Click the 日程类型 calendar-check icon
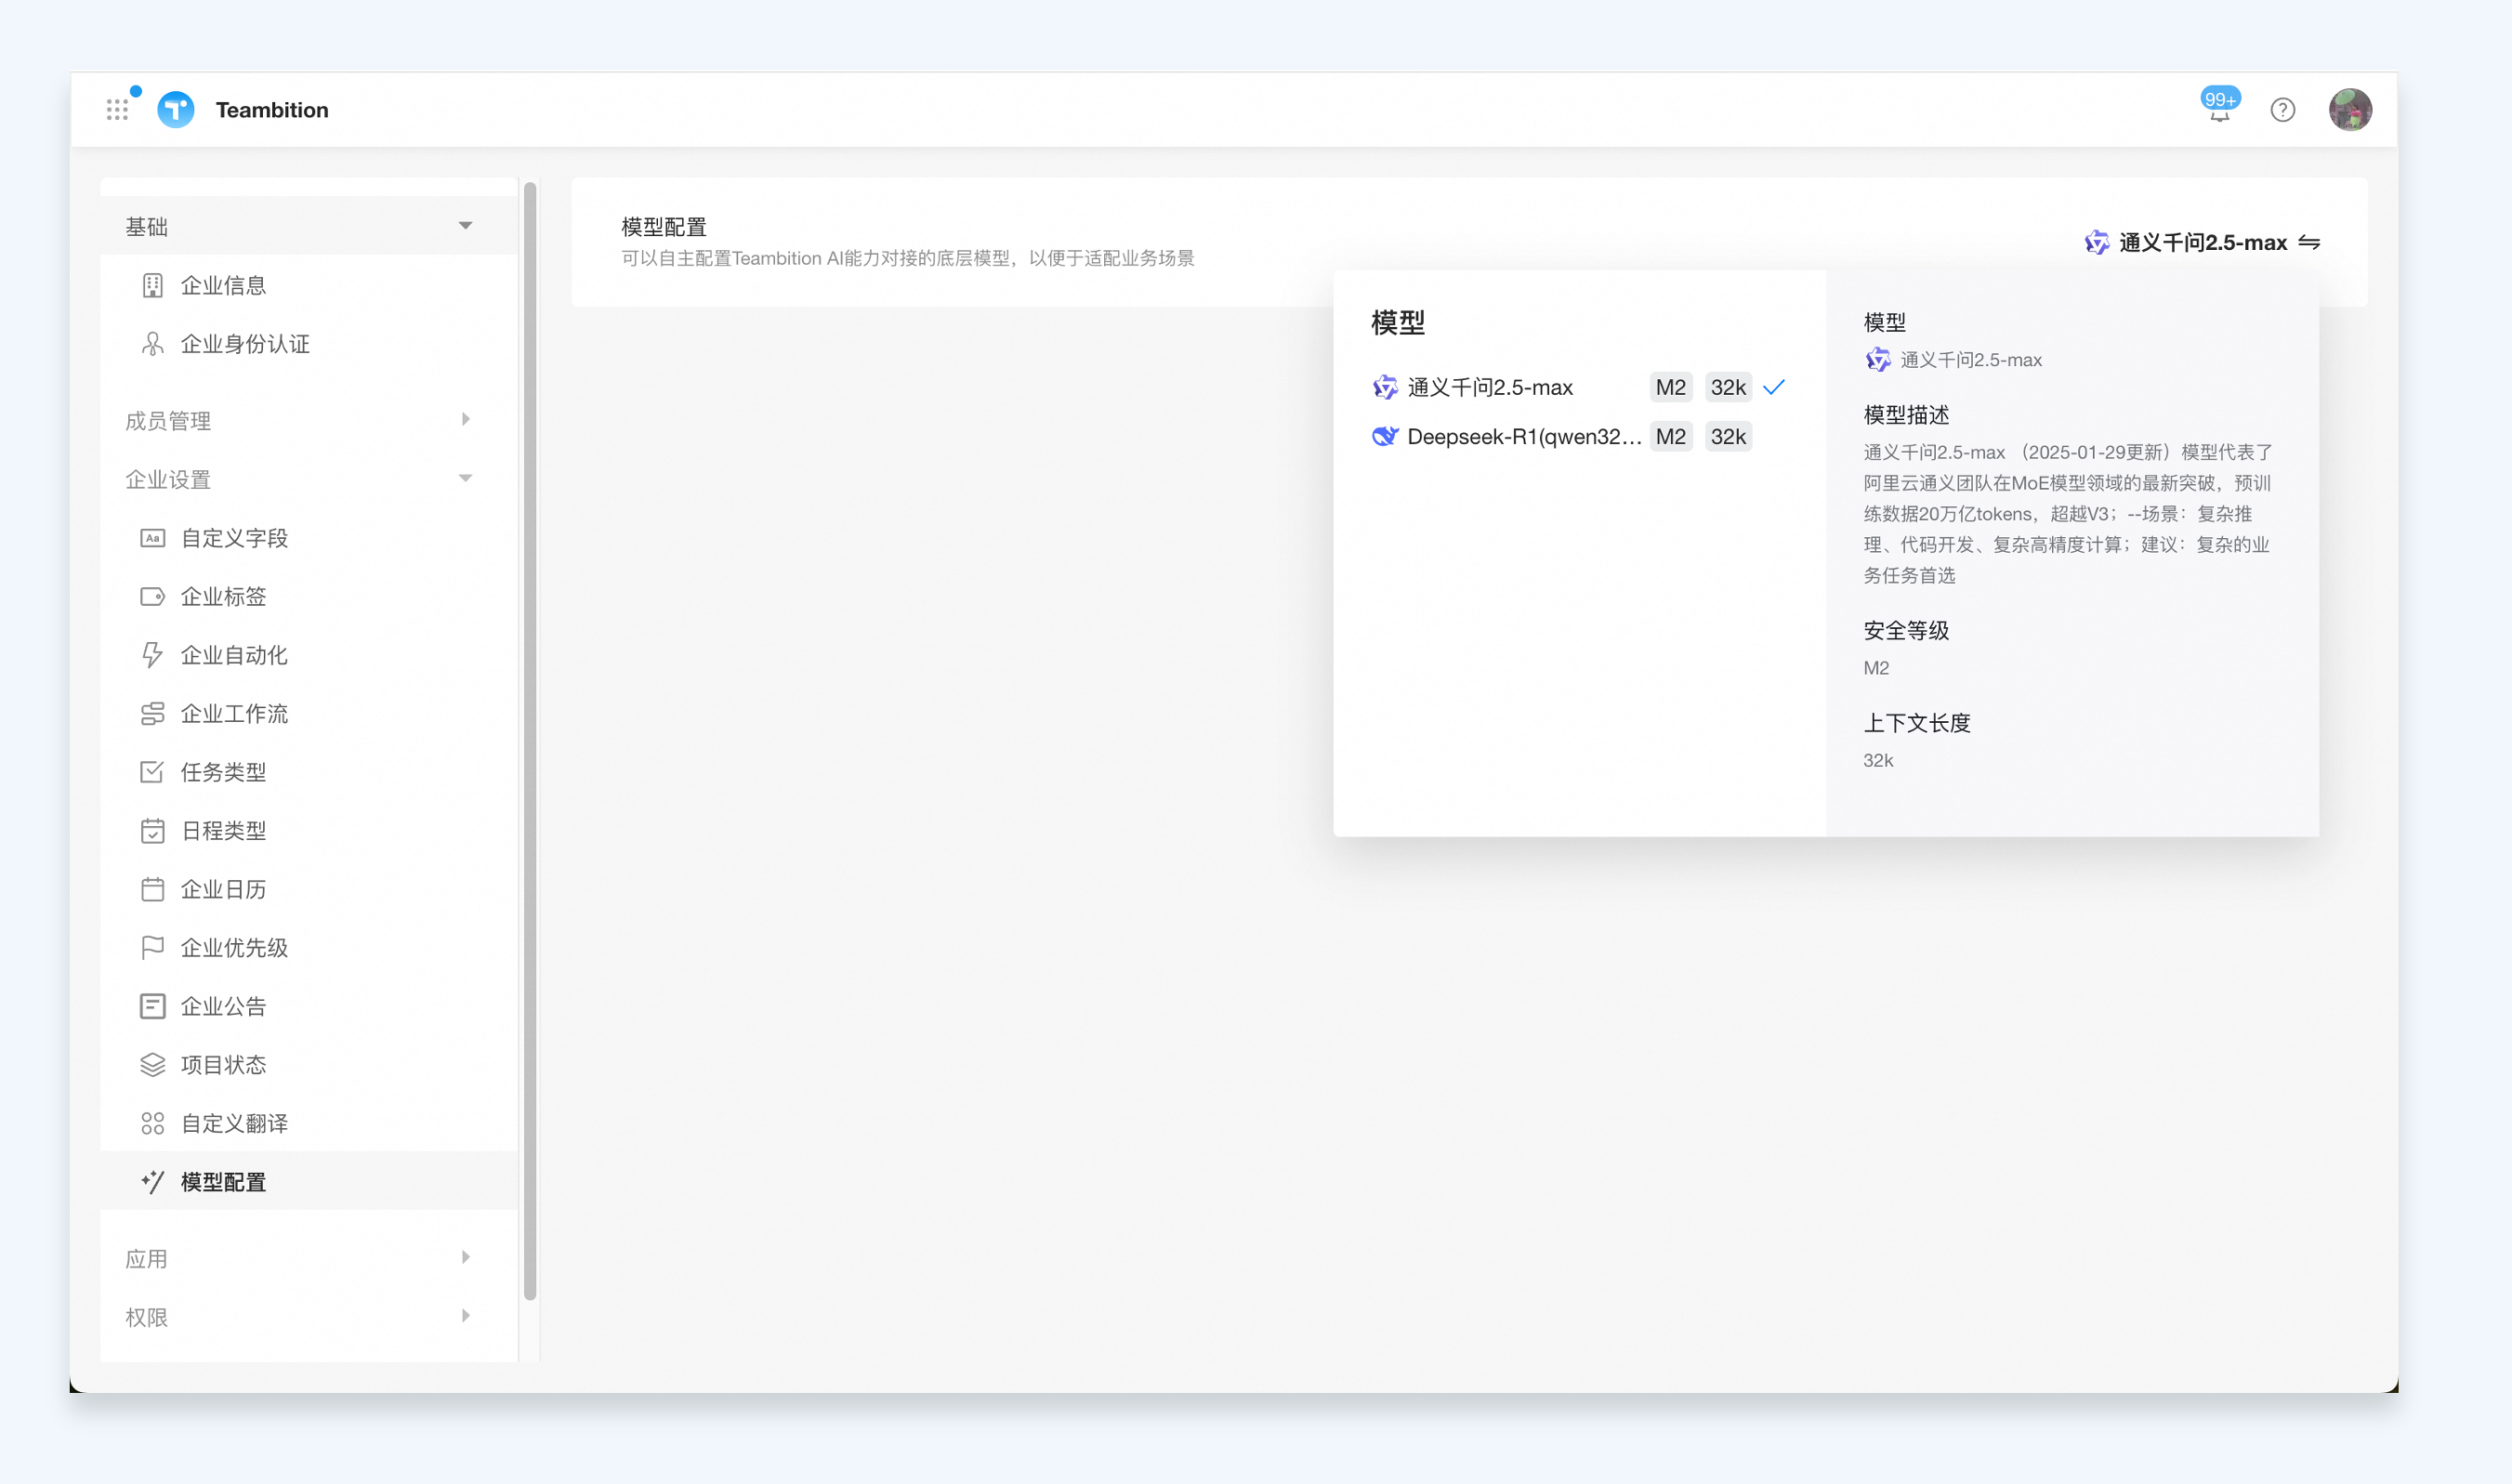The image size is (2512, 1484). [152, 831]
